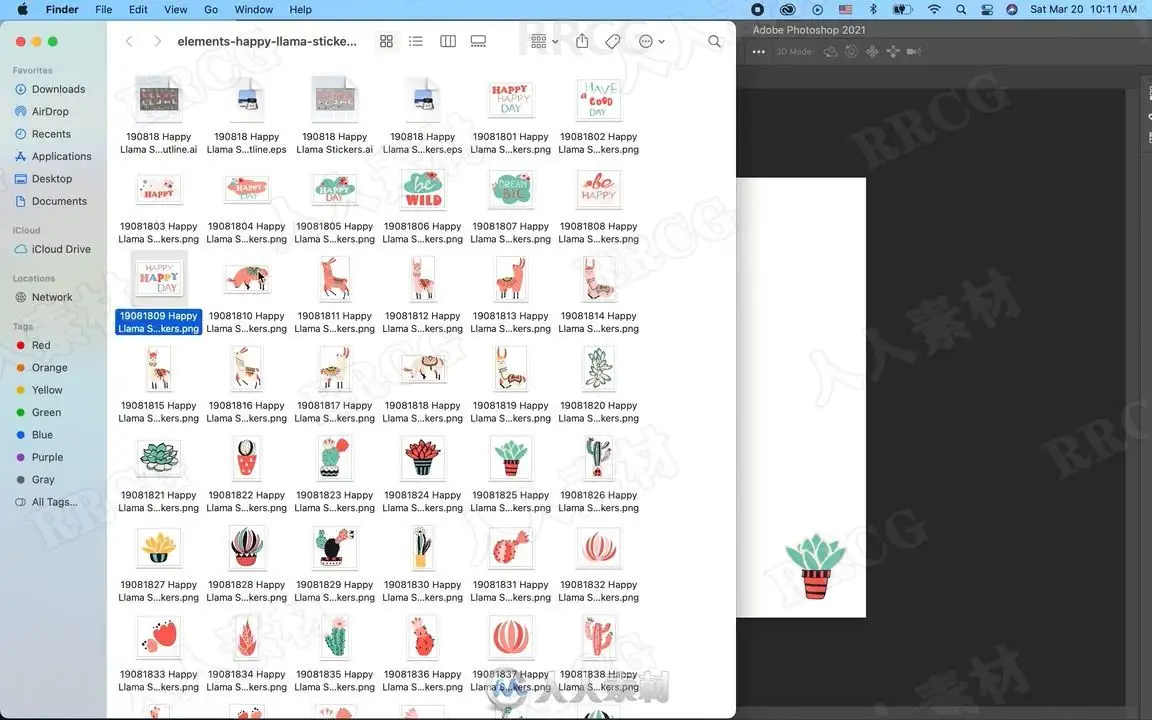The image size is (1152, 720).
Task: Open the File menu
Action: [x=104, y=10]
